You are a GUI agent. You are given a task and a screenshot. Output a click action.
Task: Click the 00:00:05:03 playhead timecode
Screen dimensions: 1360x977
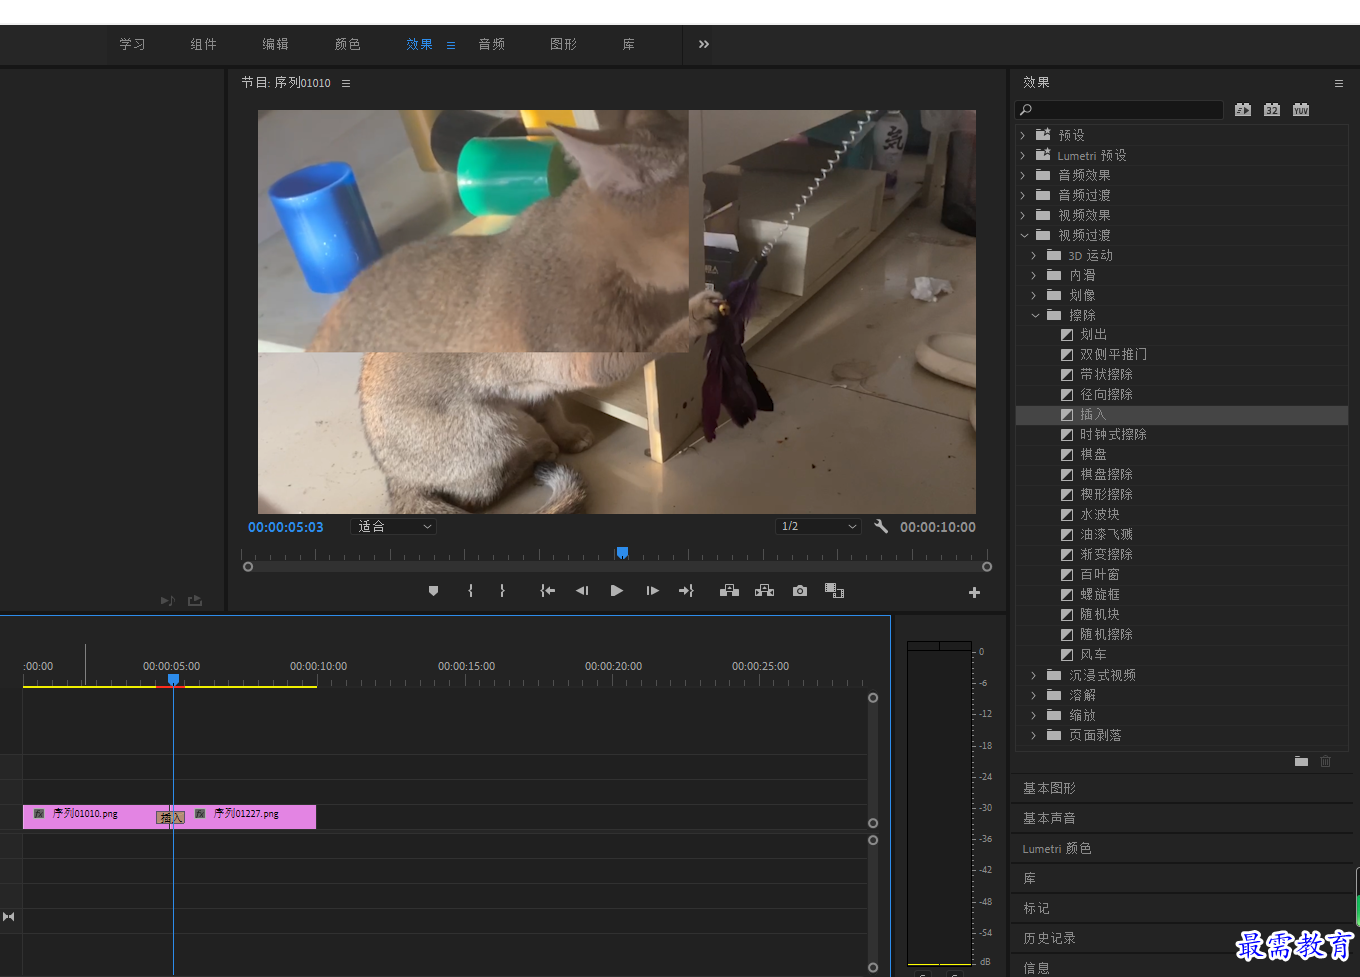[286, 527]
